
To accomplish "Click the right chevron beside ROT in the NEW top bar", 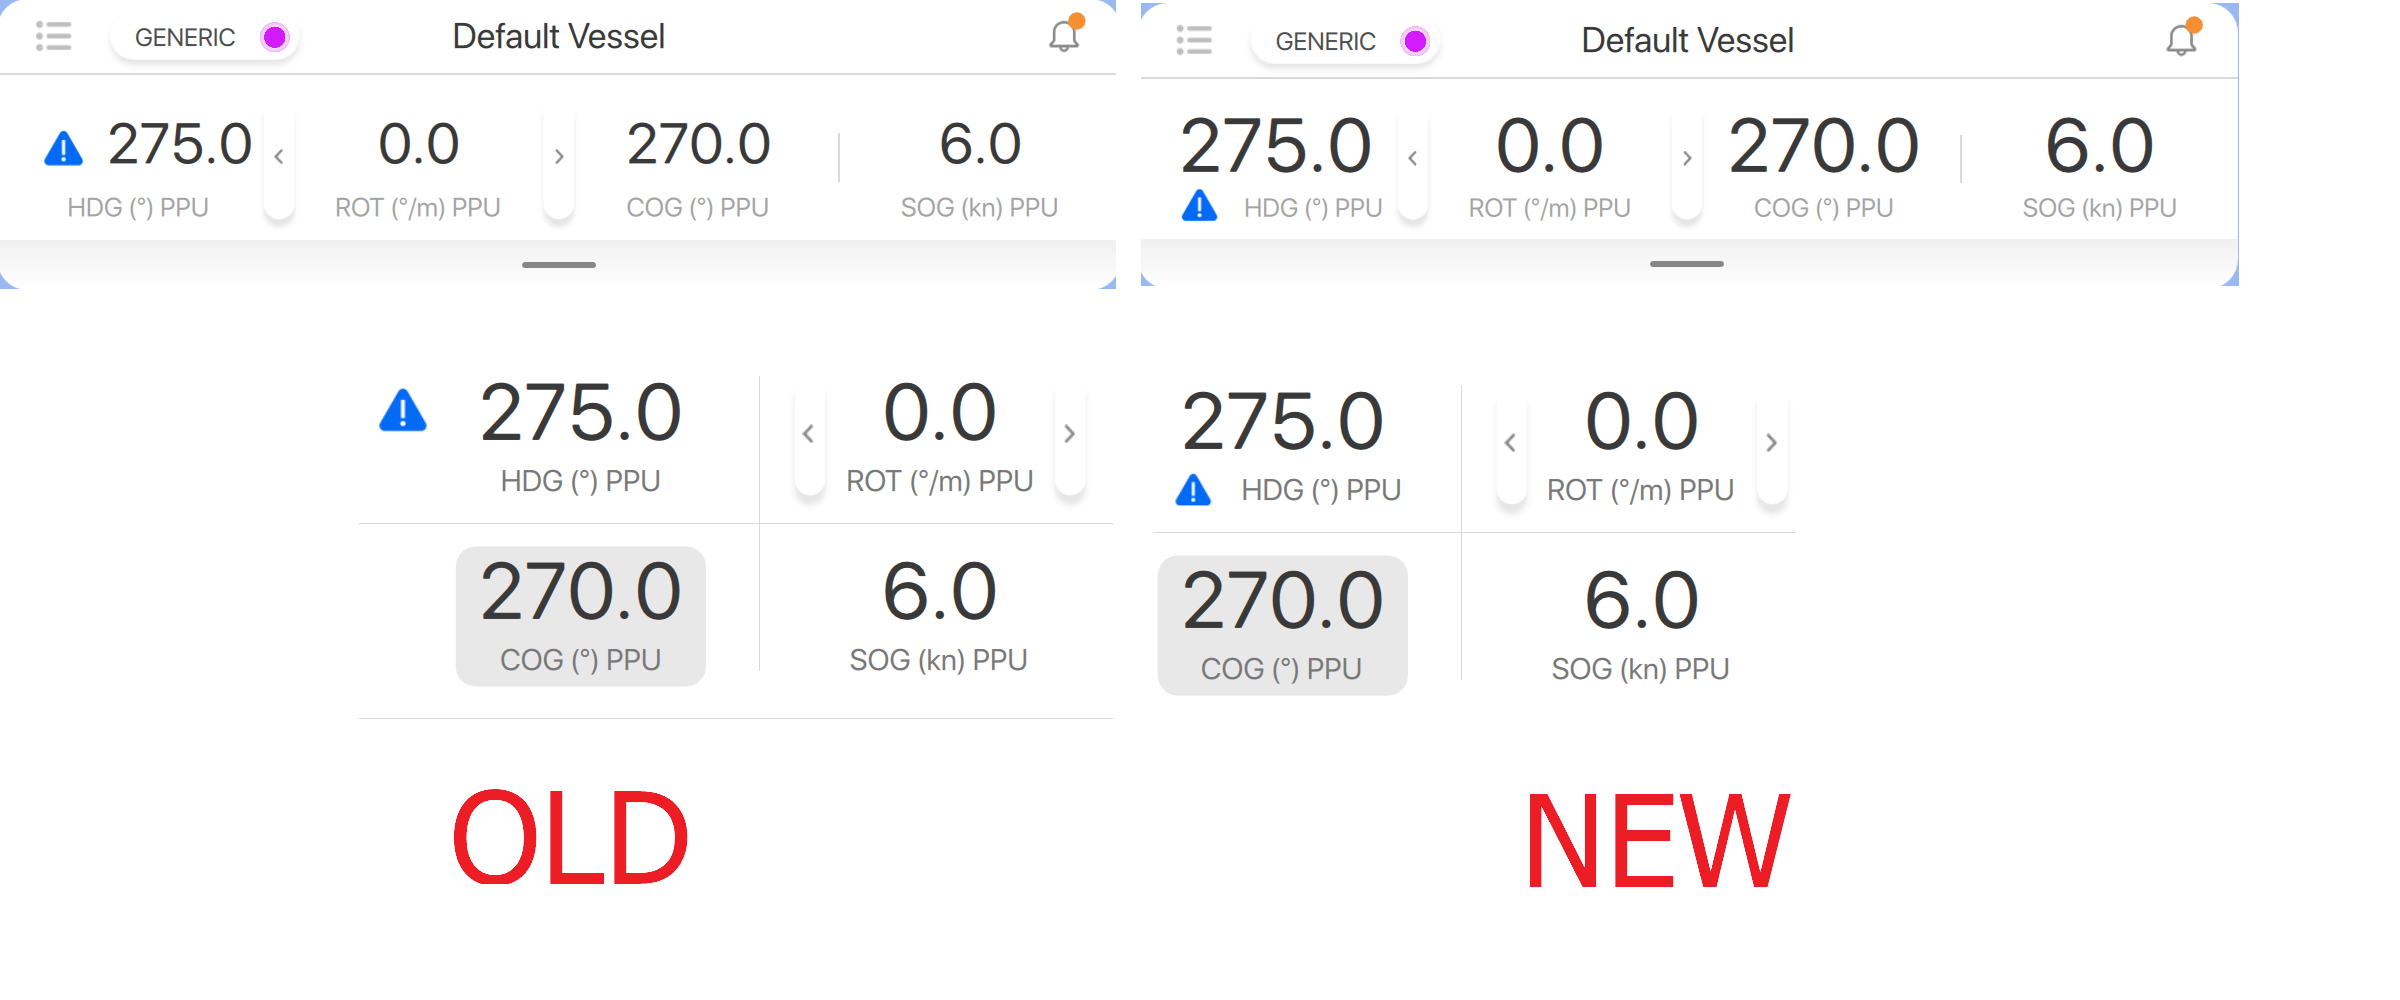I will click(x=1687, y=158).
